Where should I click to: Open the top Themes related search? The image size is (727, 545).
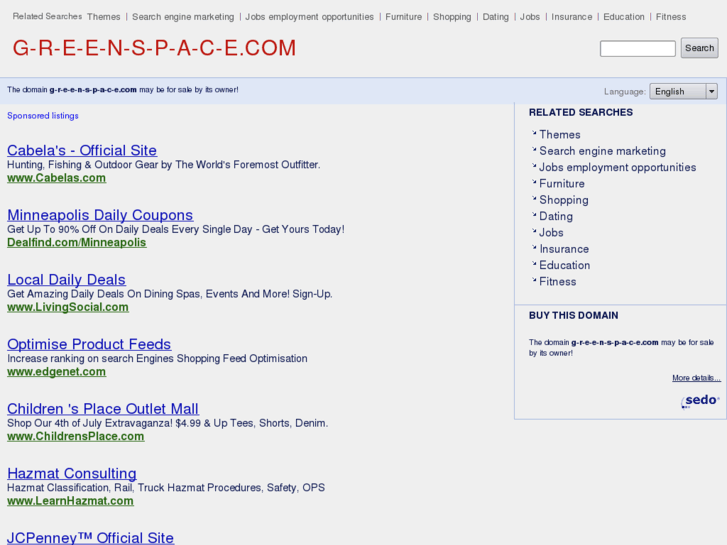103,17
